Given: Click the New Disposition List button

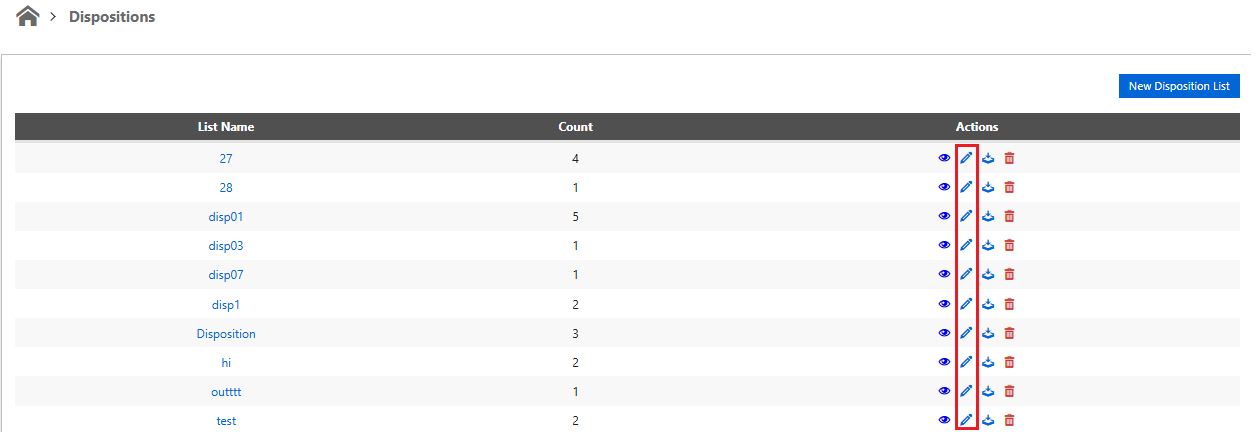Looking at the screenshot, I should tap(1179, 86).
